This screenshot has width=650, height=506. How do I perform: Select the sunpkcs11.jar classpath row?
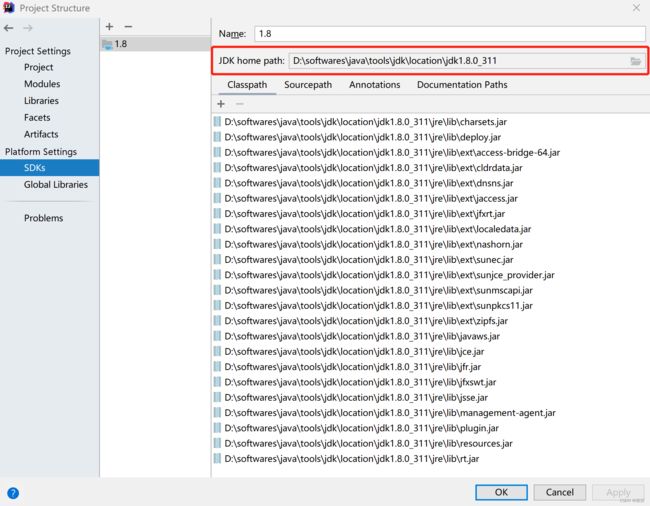click(x=430, y=306)
